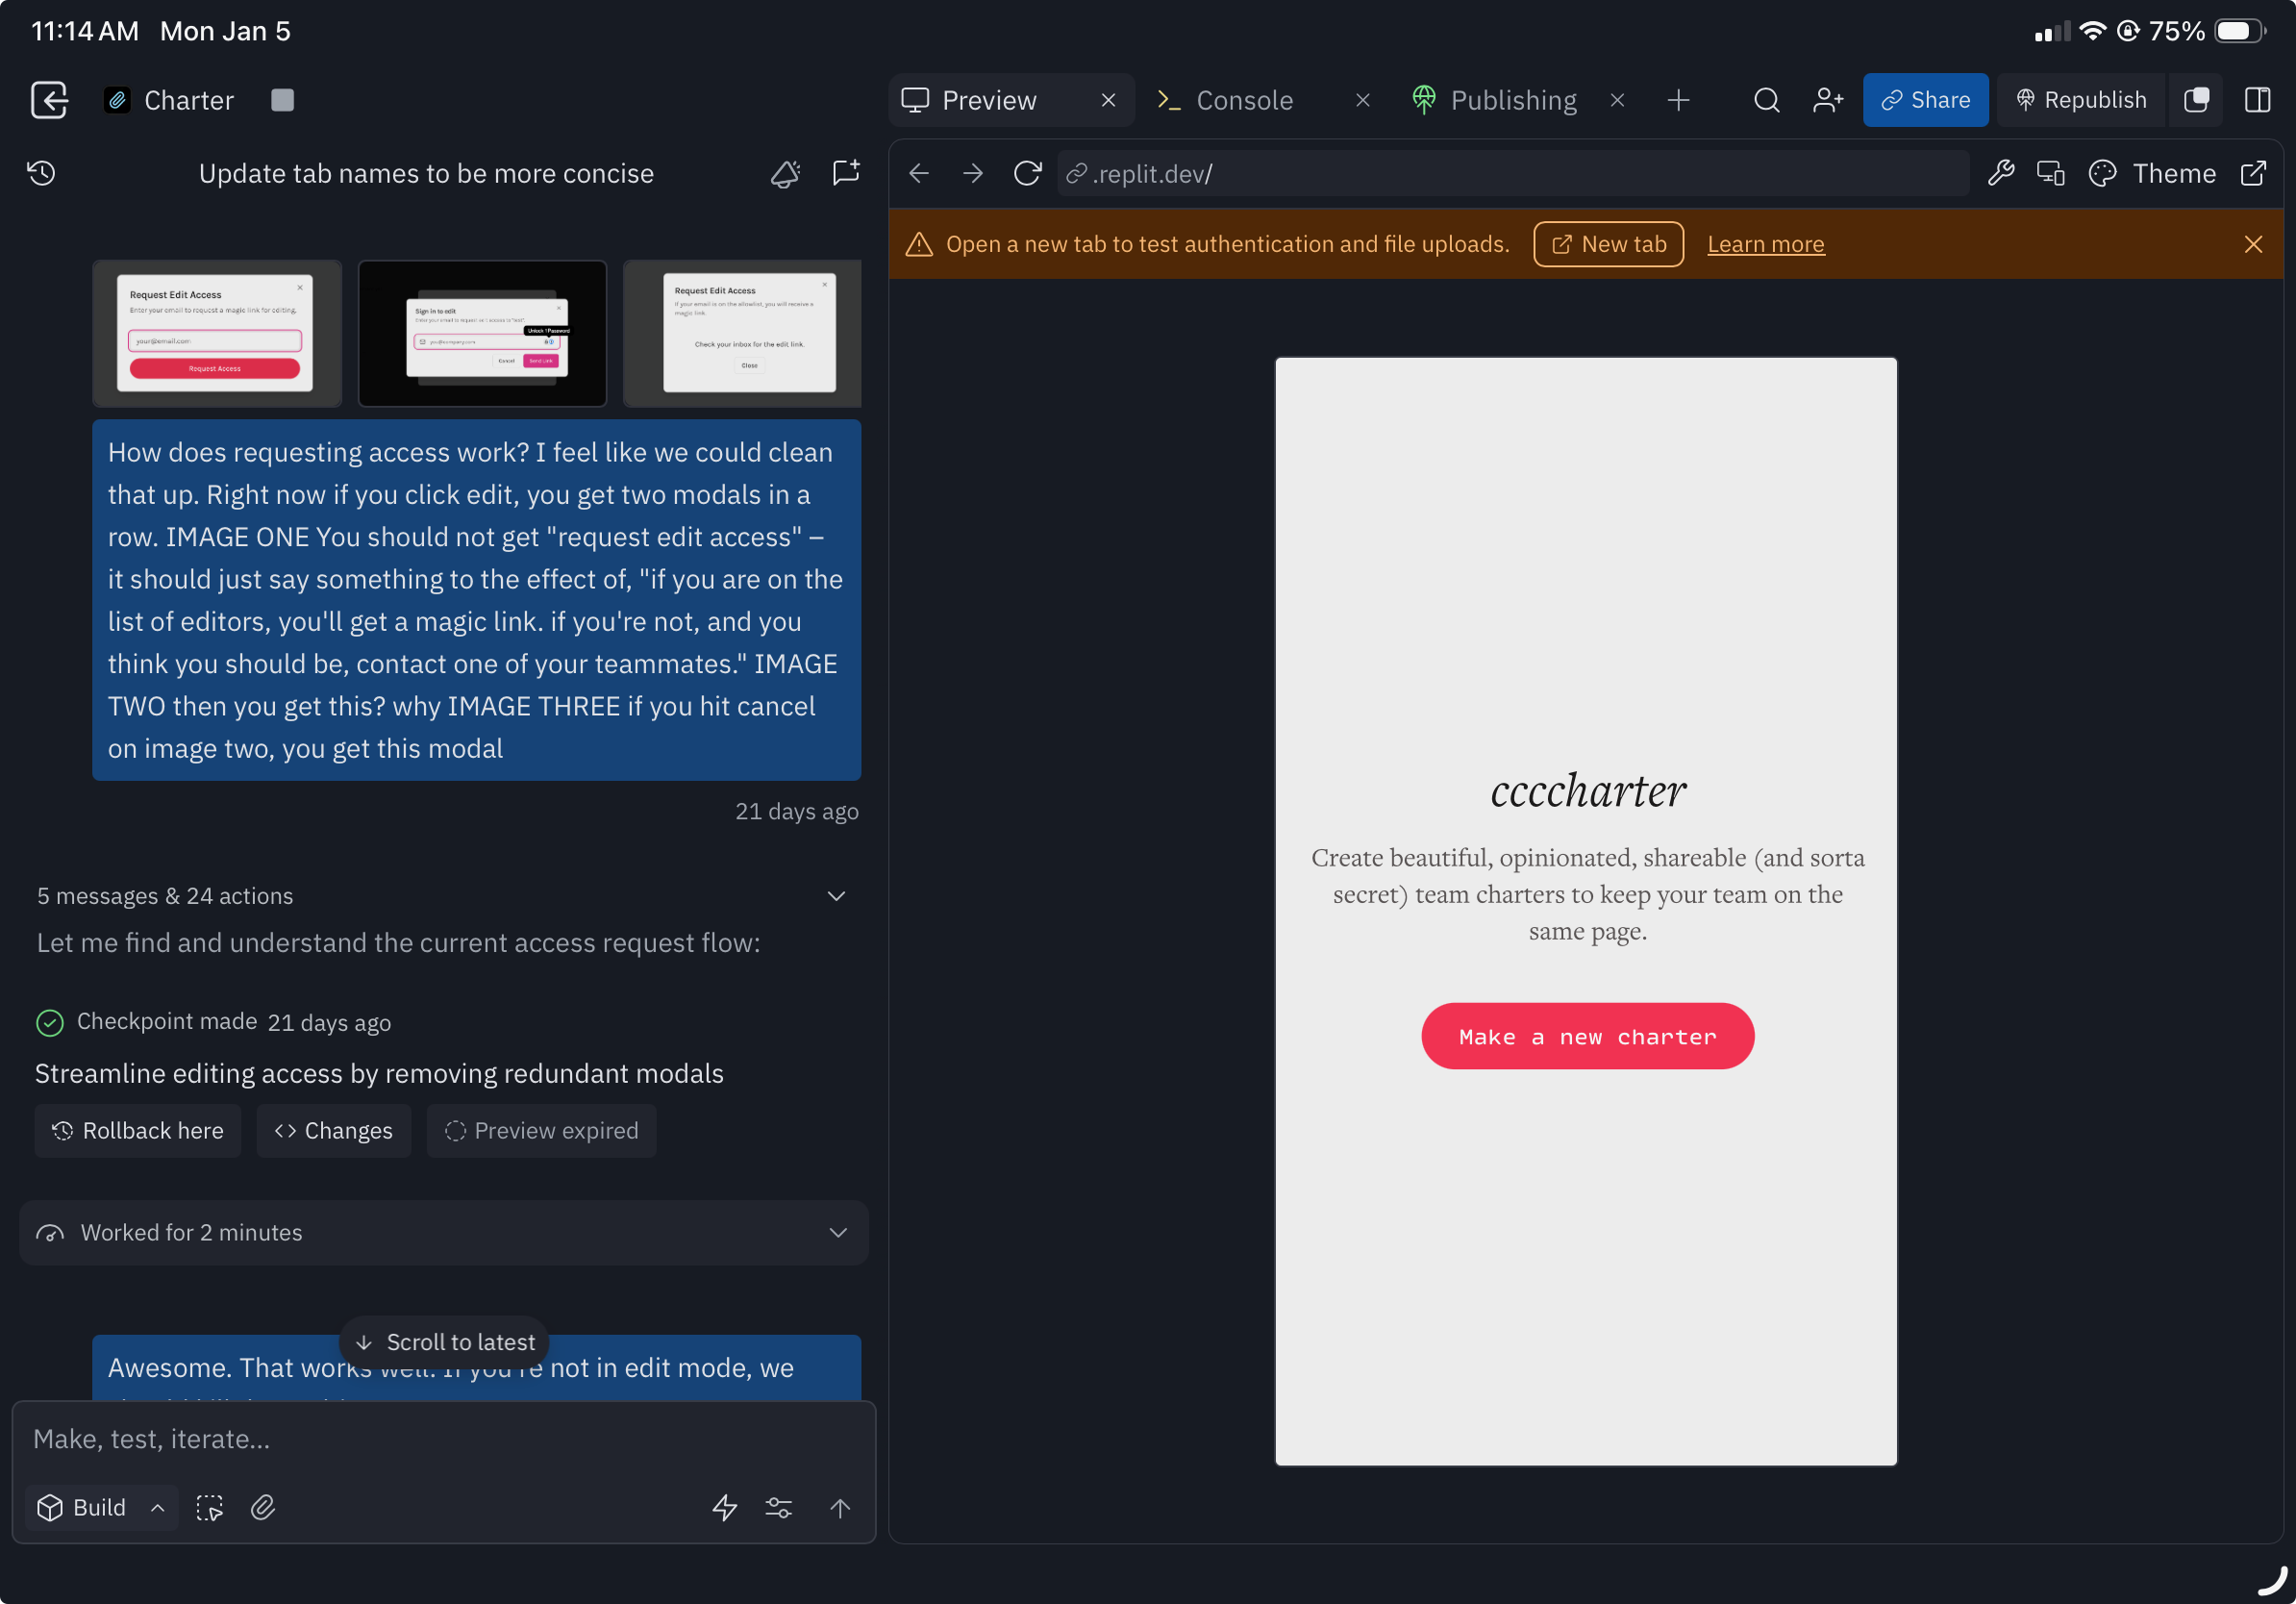The height and width of the screenshot is (1604, 2296).
Task: Switch to the Console tab
Action: pyautogui.click(x=1243, y=100)
